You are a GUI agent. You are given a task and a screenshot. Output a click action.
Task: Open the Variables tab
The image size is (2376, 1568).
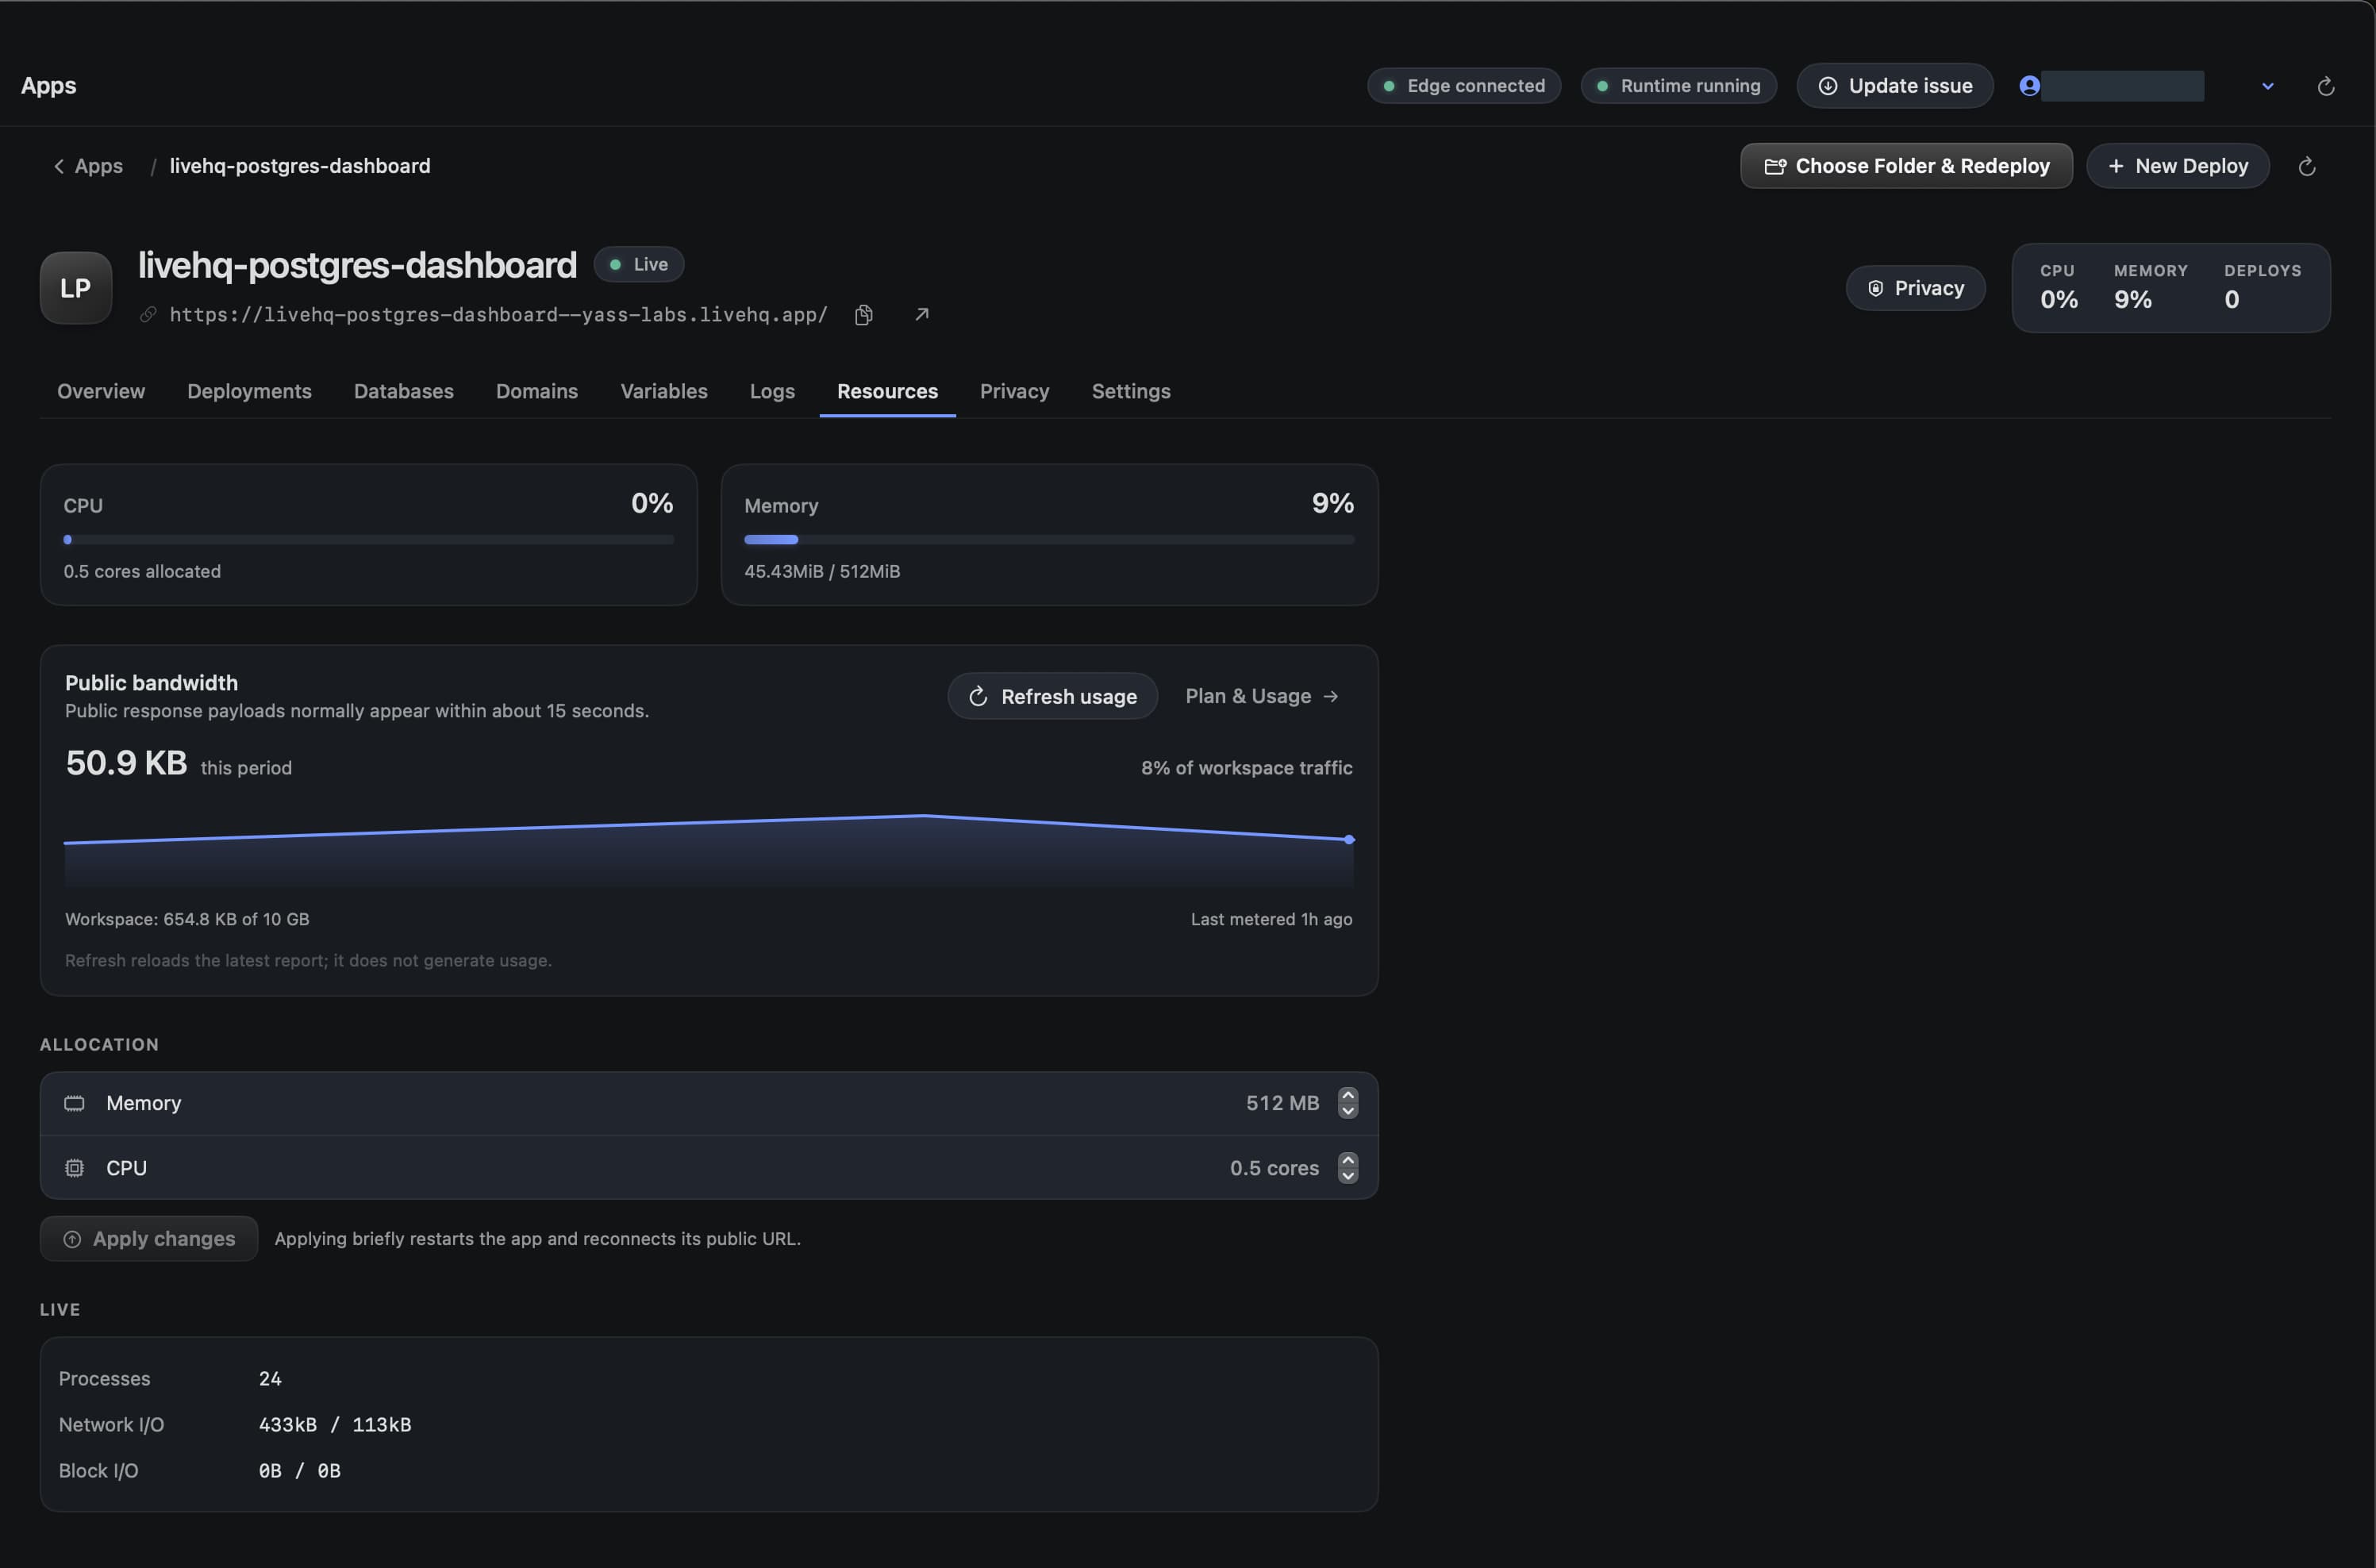664,391
